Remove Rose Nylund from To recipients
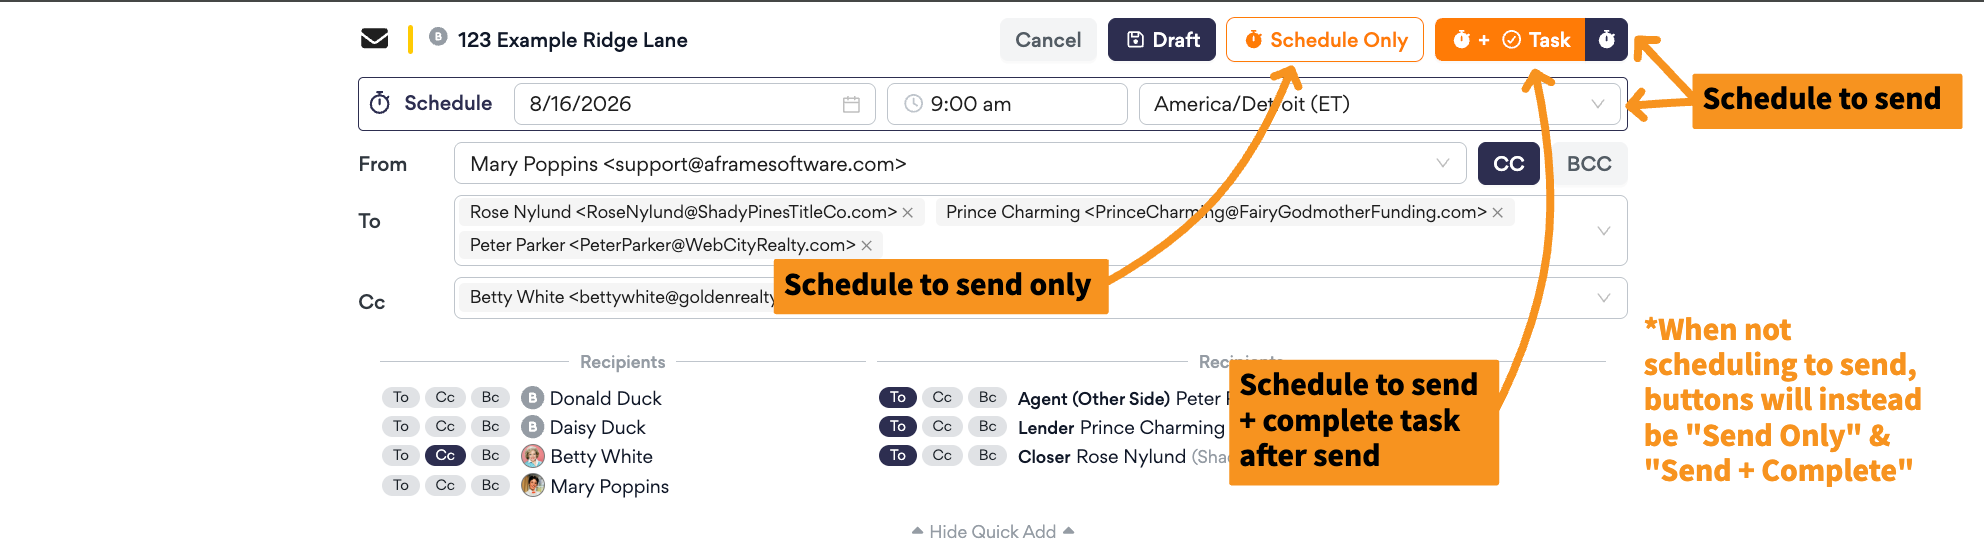The width and height of the screenshot is (1984, 554). click(908, 213)
